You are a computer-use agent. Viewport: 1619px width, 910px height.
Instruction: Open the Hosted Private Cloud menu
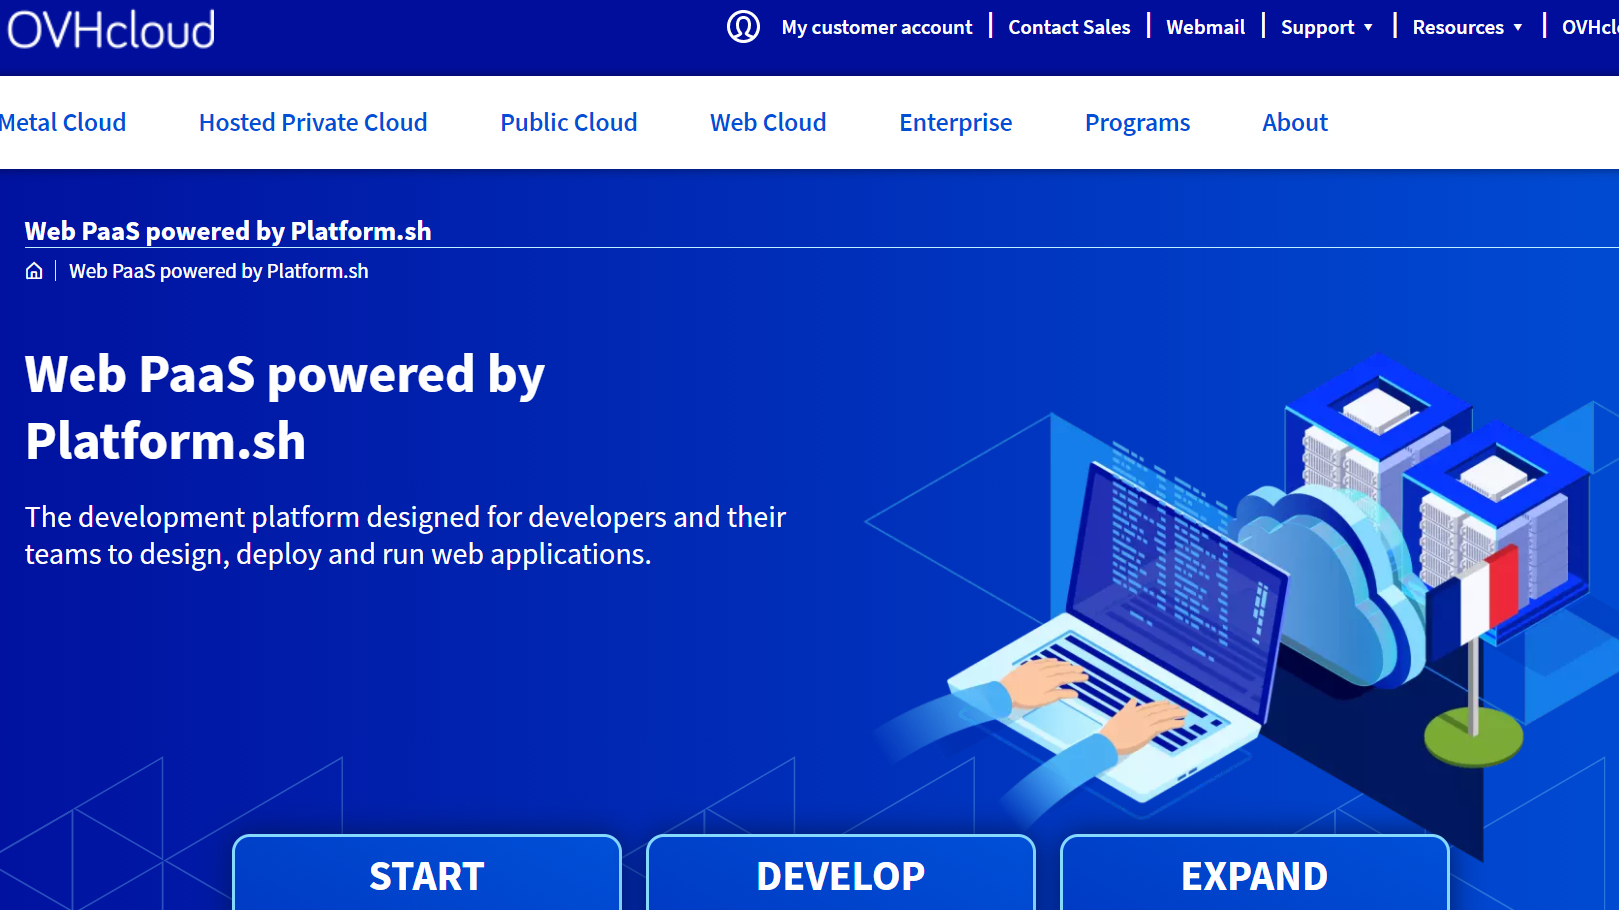click(x=313, y=122)
